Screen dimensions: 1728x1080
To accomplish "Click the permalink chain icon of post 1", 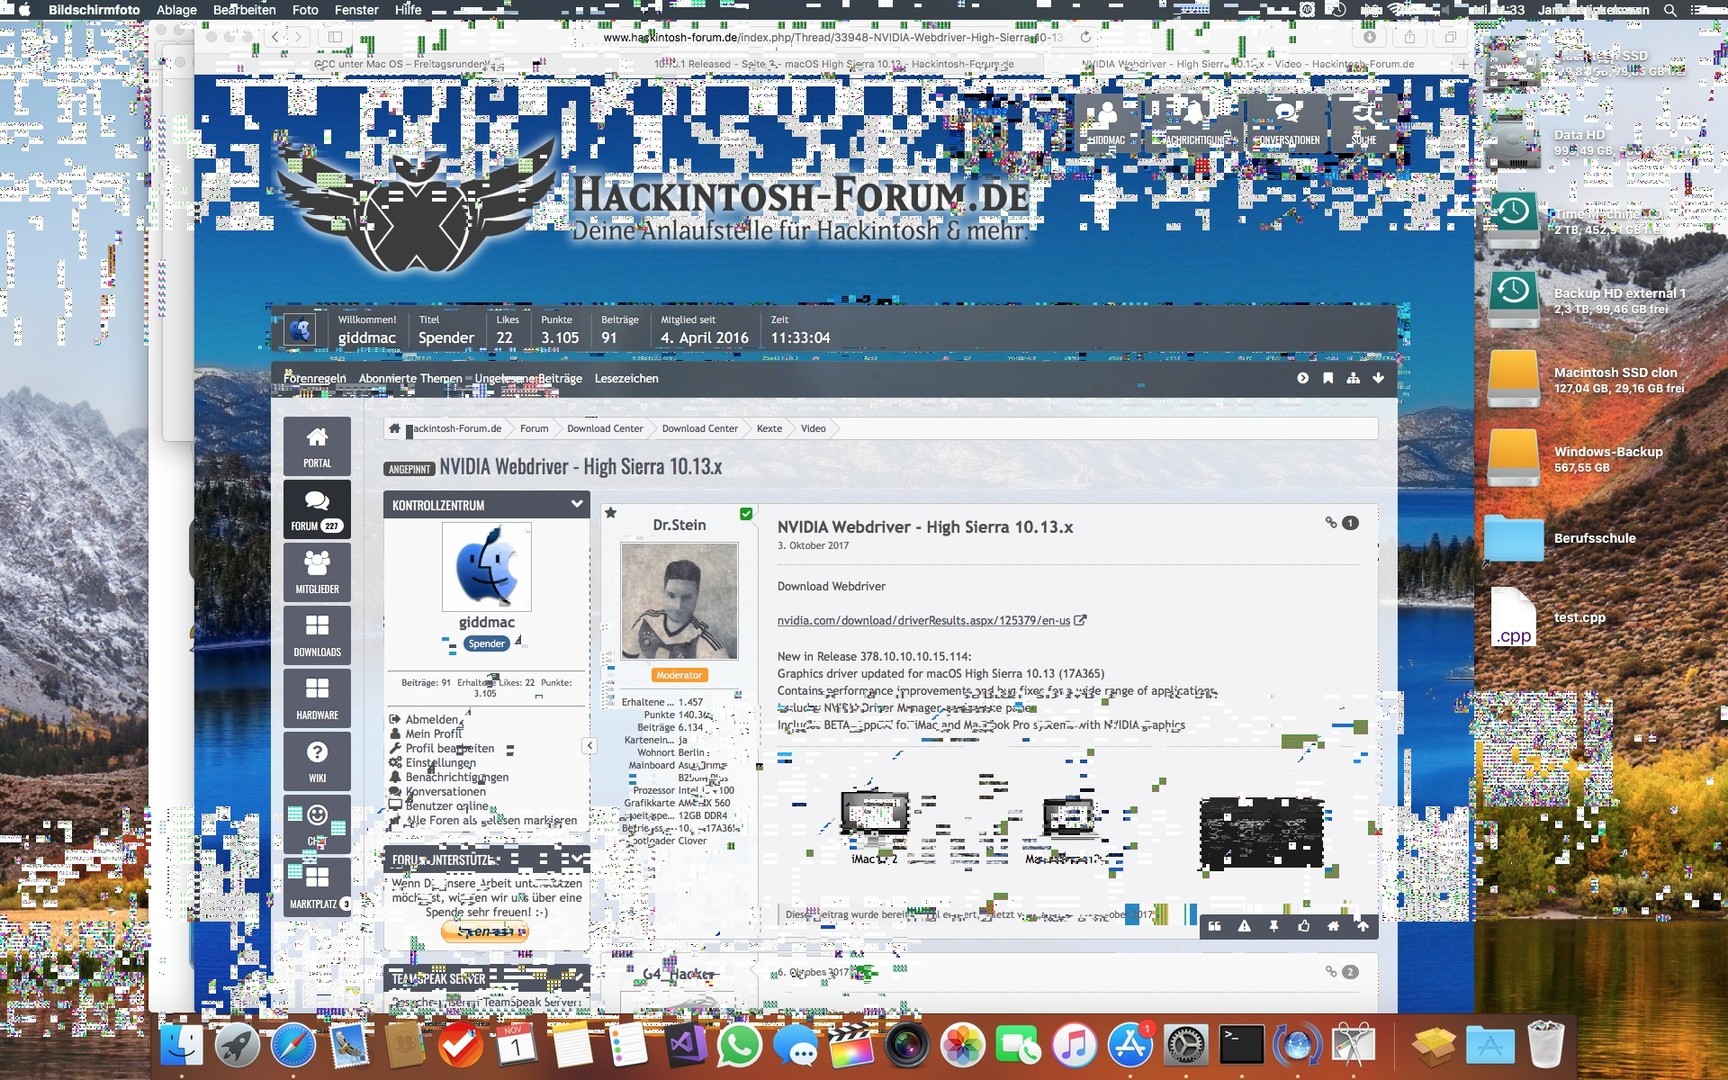I will click(1331, 522).
